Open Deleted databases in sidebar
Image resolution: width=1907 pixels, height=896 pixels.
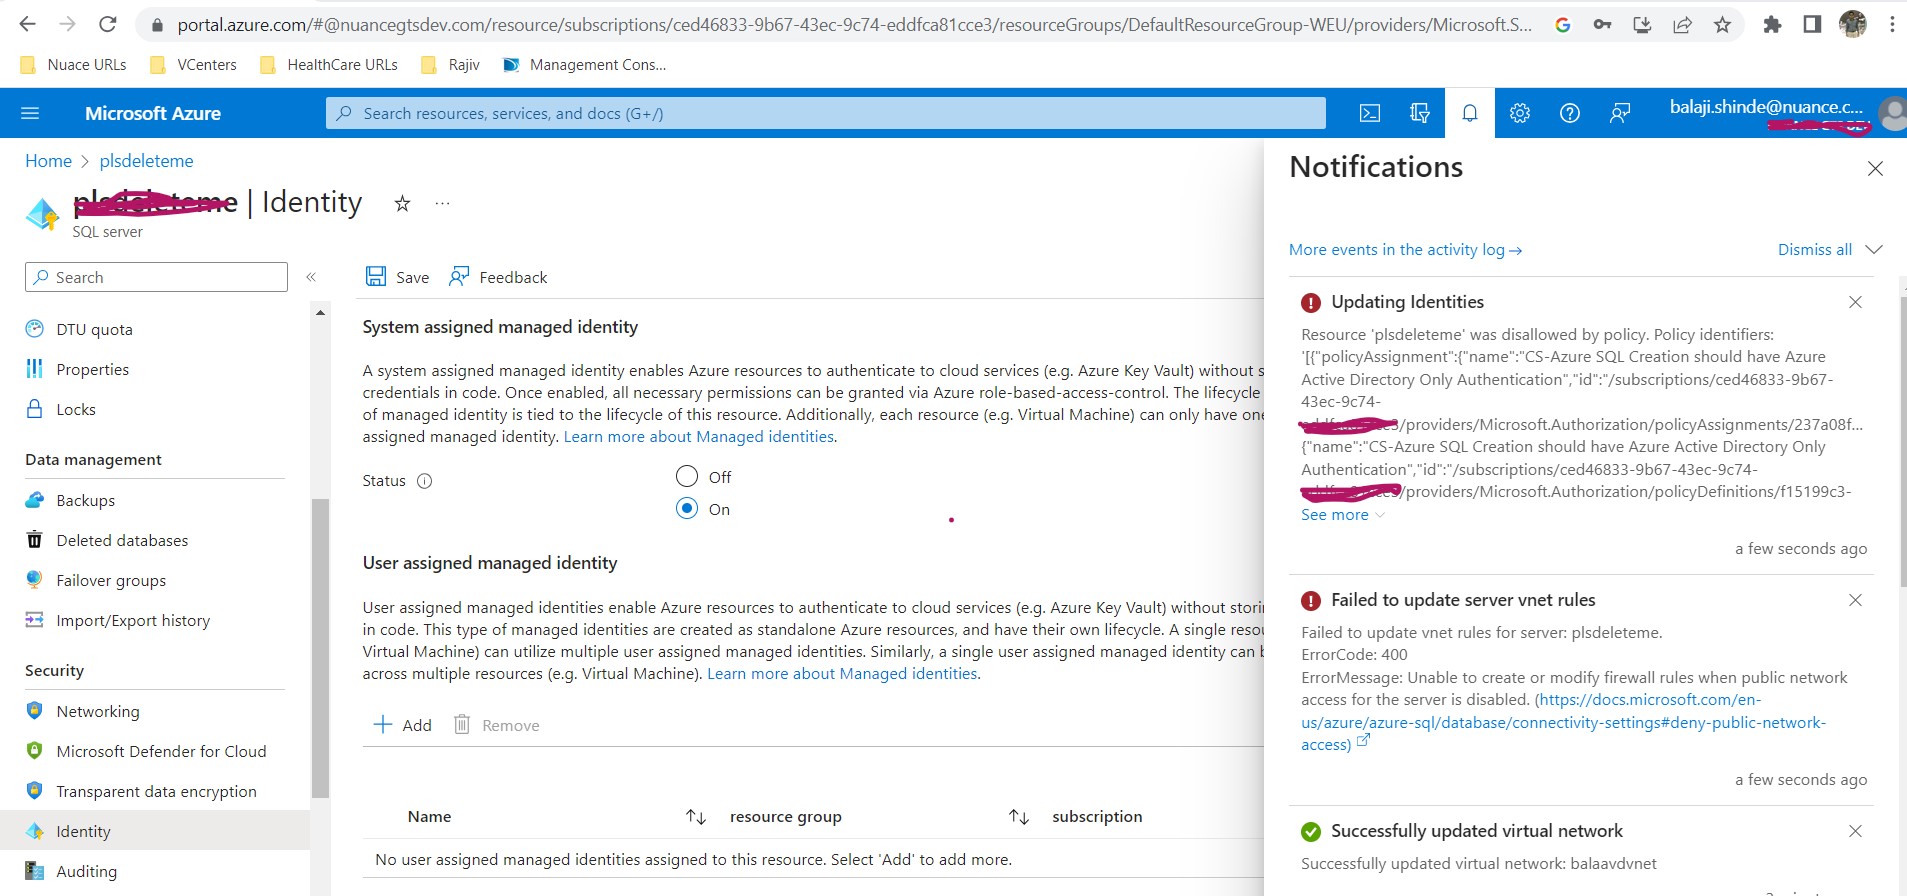(122, 540)
